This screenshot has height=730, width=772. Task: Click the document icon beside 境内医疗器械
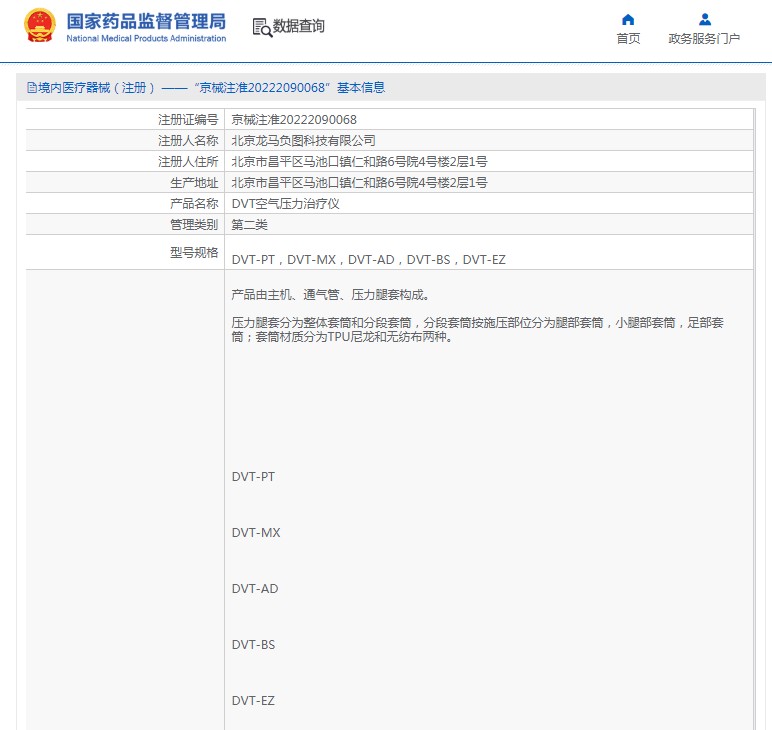coord(32,88)
